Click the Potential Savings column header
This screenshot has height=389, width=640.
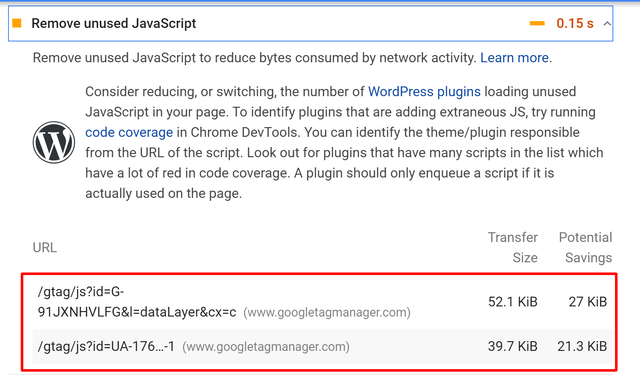click(x=586, y=247)
